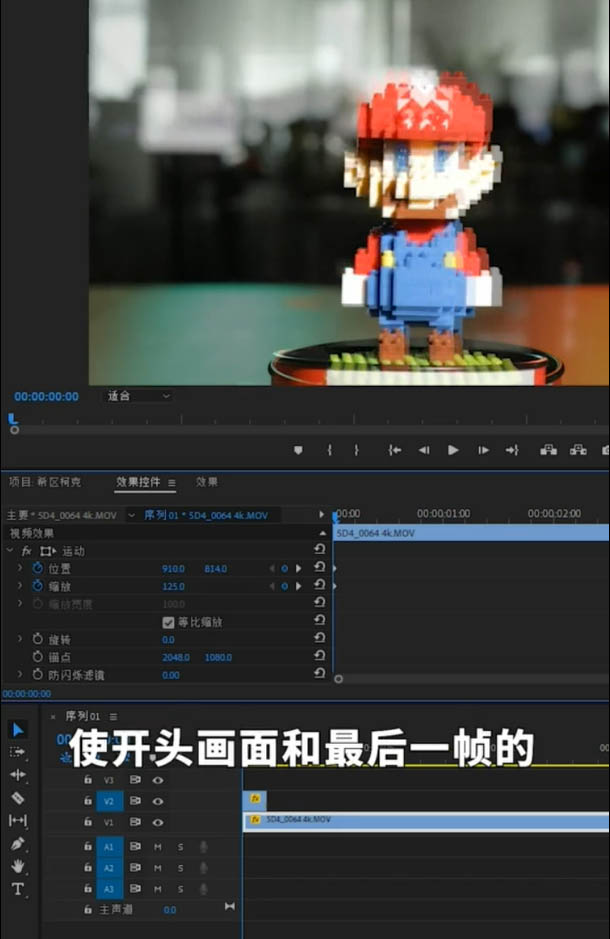Viewport: 610px width, 939px height.
Task: Expand the 旋转 property
Action: [20, 639]
